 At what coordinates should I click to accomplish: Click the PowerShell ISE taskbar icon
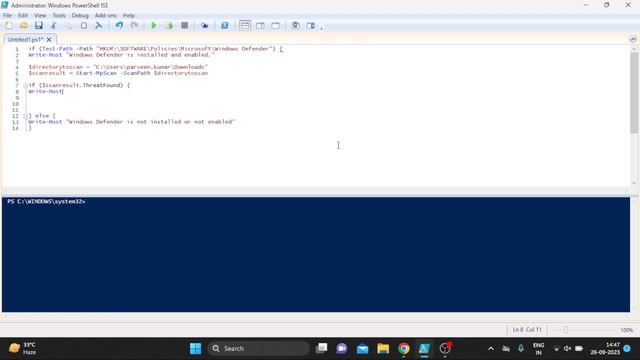(x=424, y=349)
